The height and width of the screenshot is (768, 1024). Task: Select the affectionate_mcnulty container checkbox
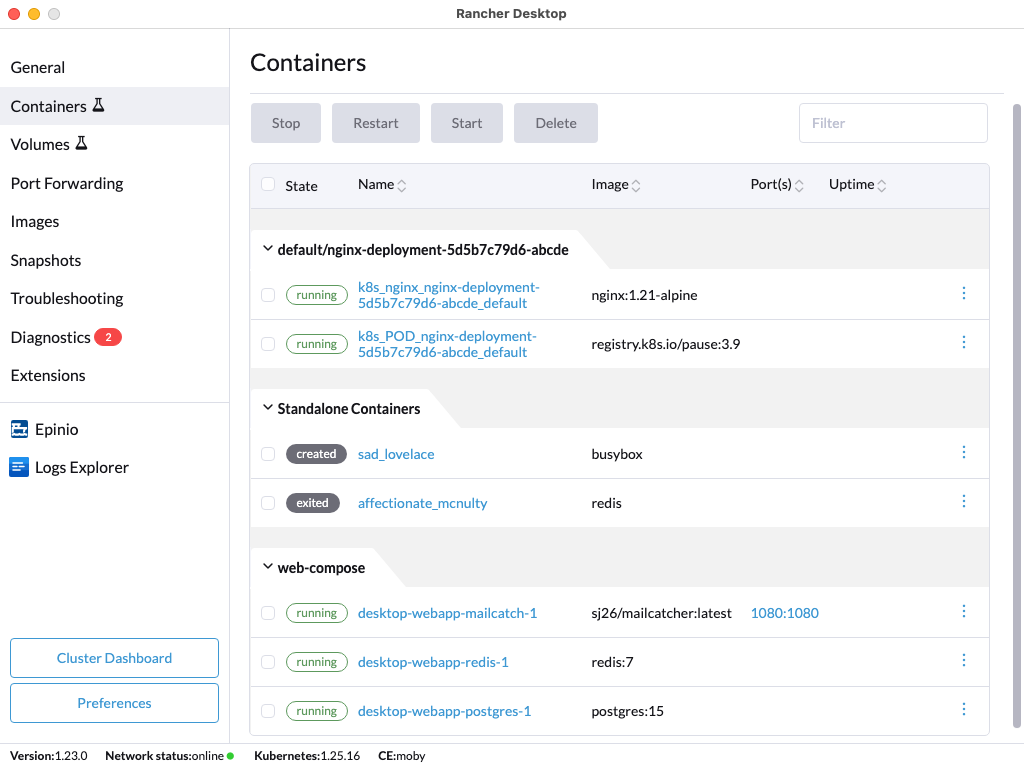click(268, 503)
